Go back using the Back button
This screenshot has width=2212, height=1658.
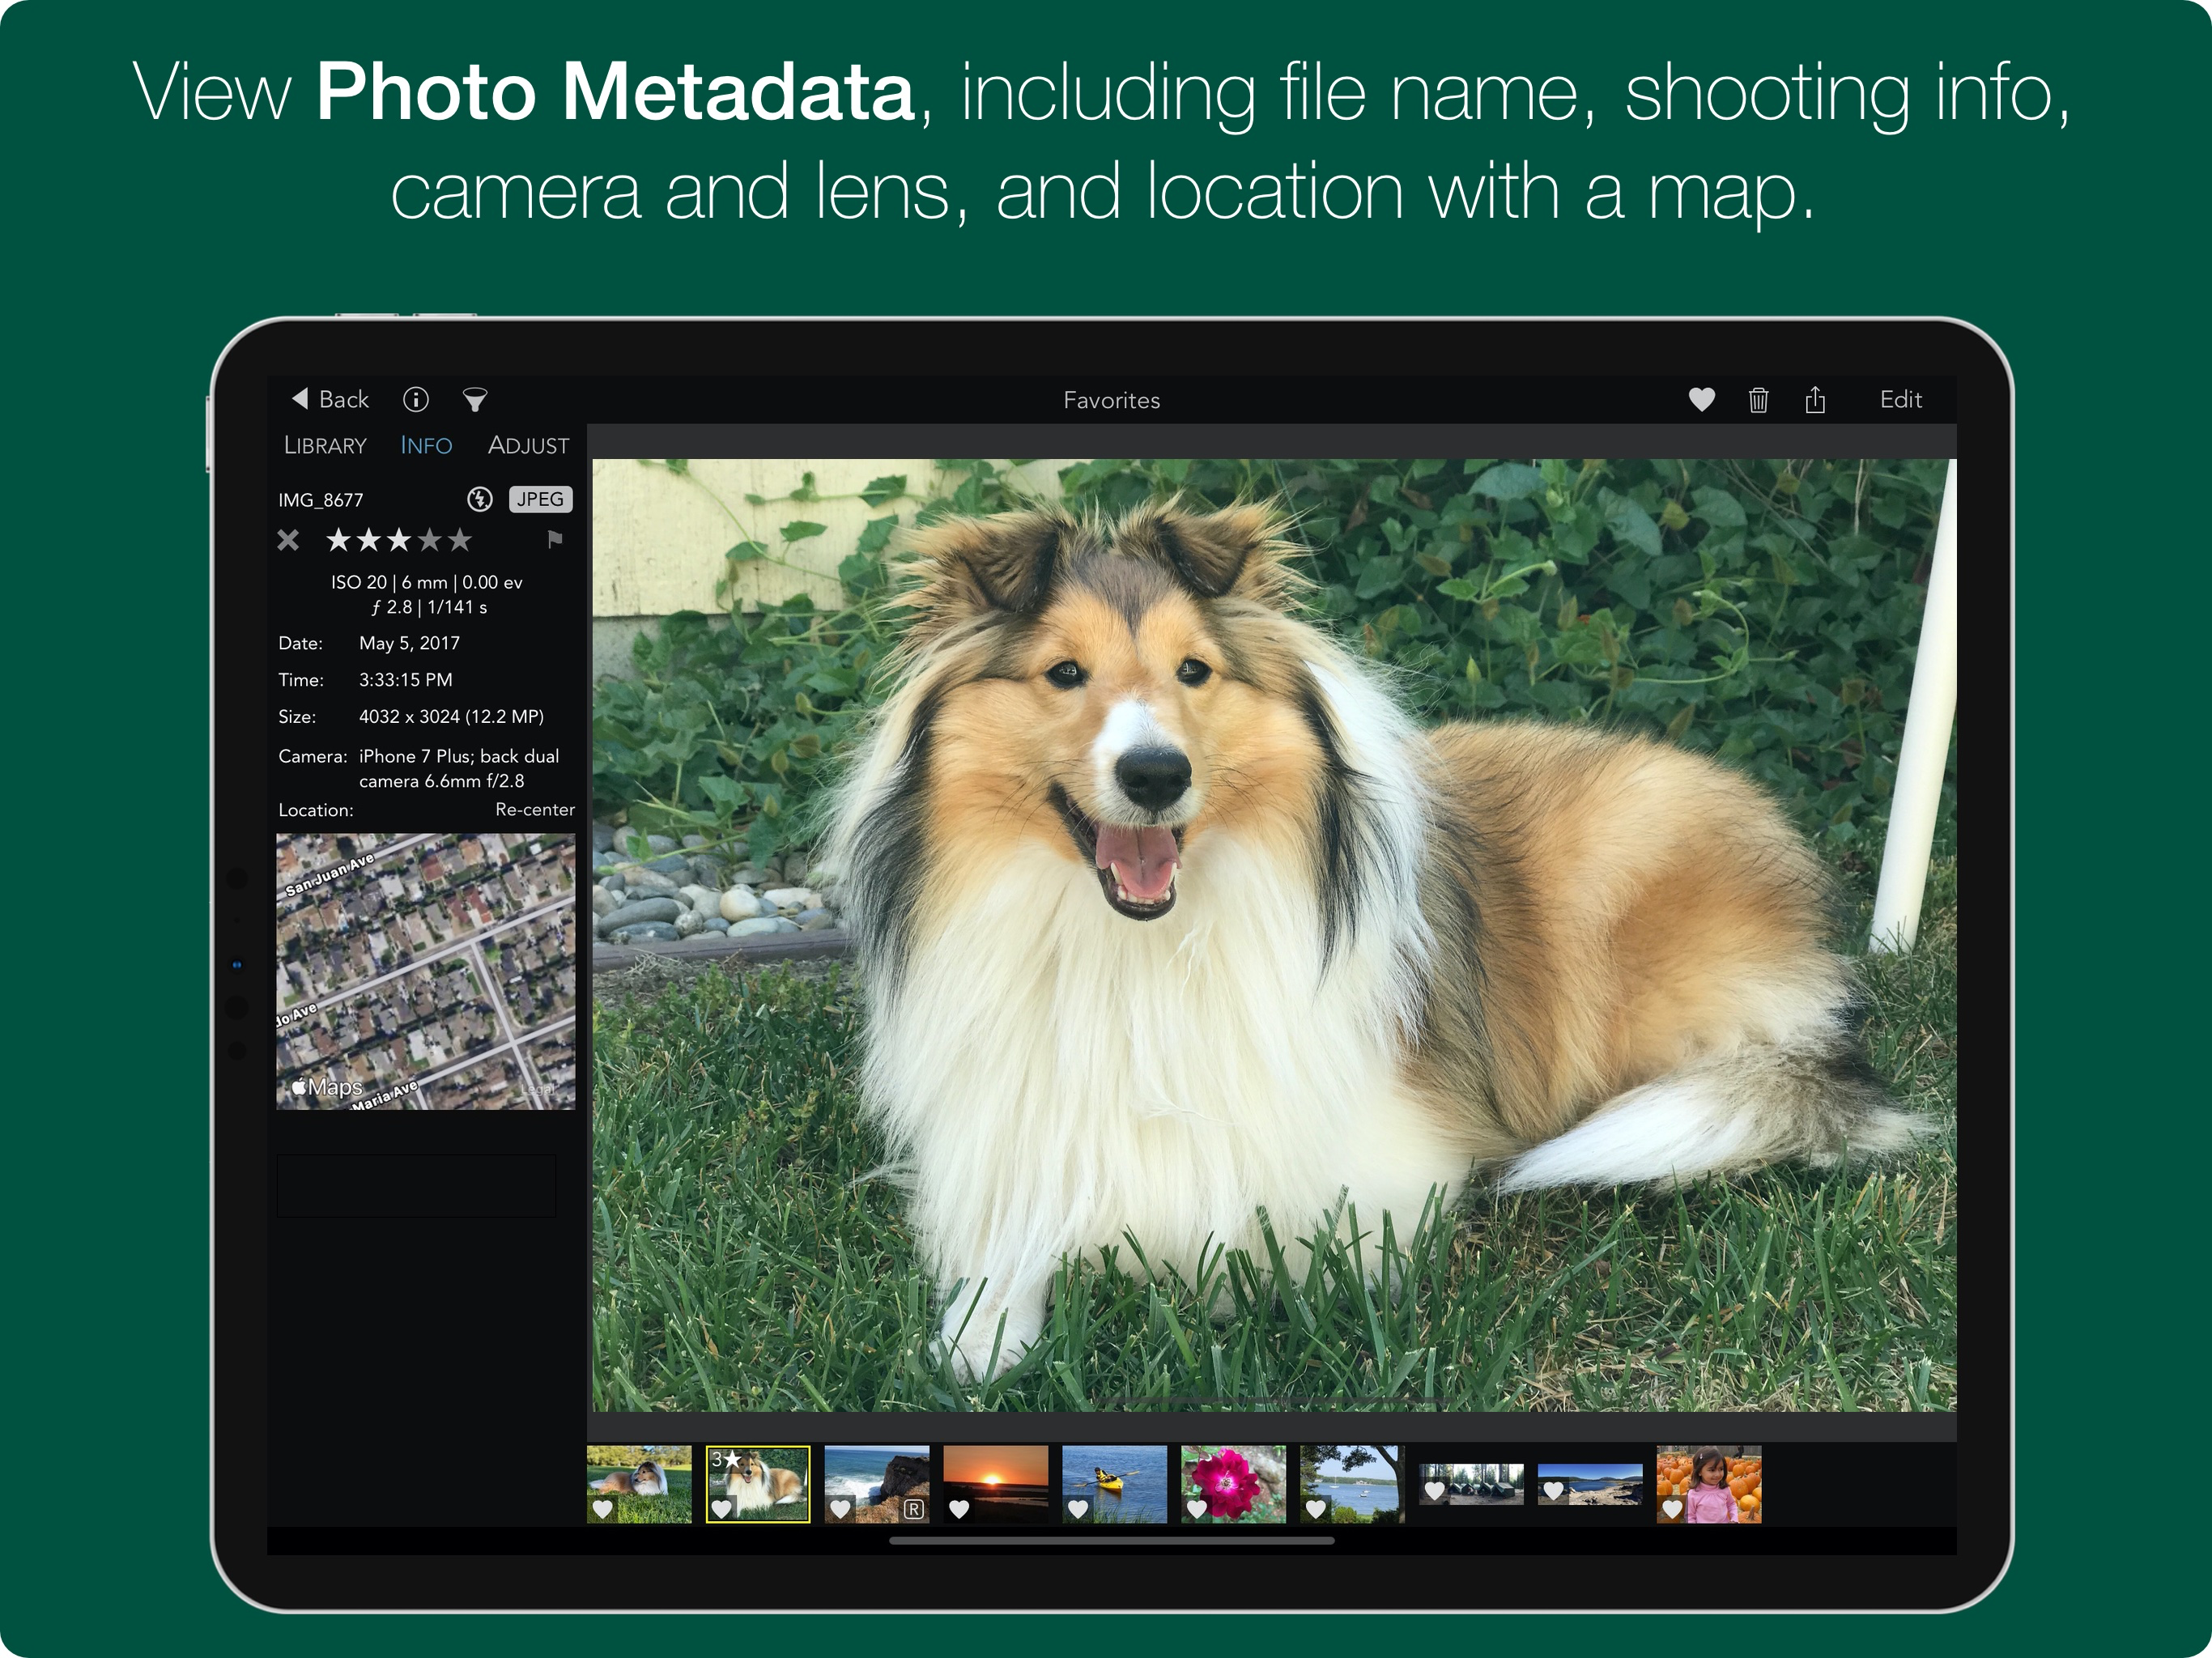pos(330,400)
